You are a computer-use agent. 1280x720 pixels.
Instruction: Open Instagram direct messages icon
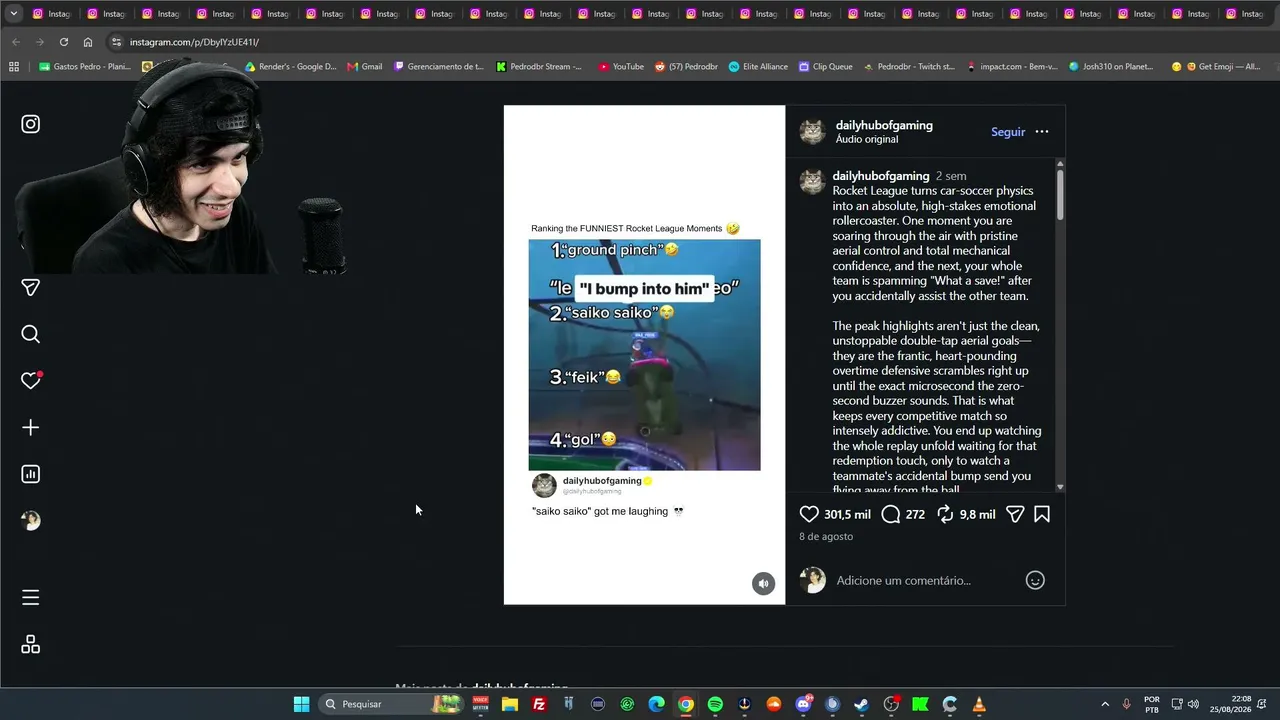pos(31,288)
